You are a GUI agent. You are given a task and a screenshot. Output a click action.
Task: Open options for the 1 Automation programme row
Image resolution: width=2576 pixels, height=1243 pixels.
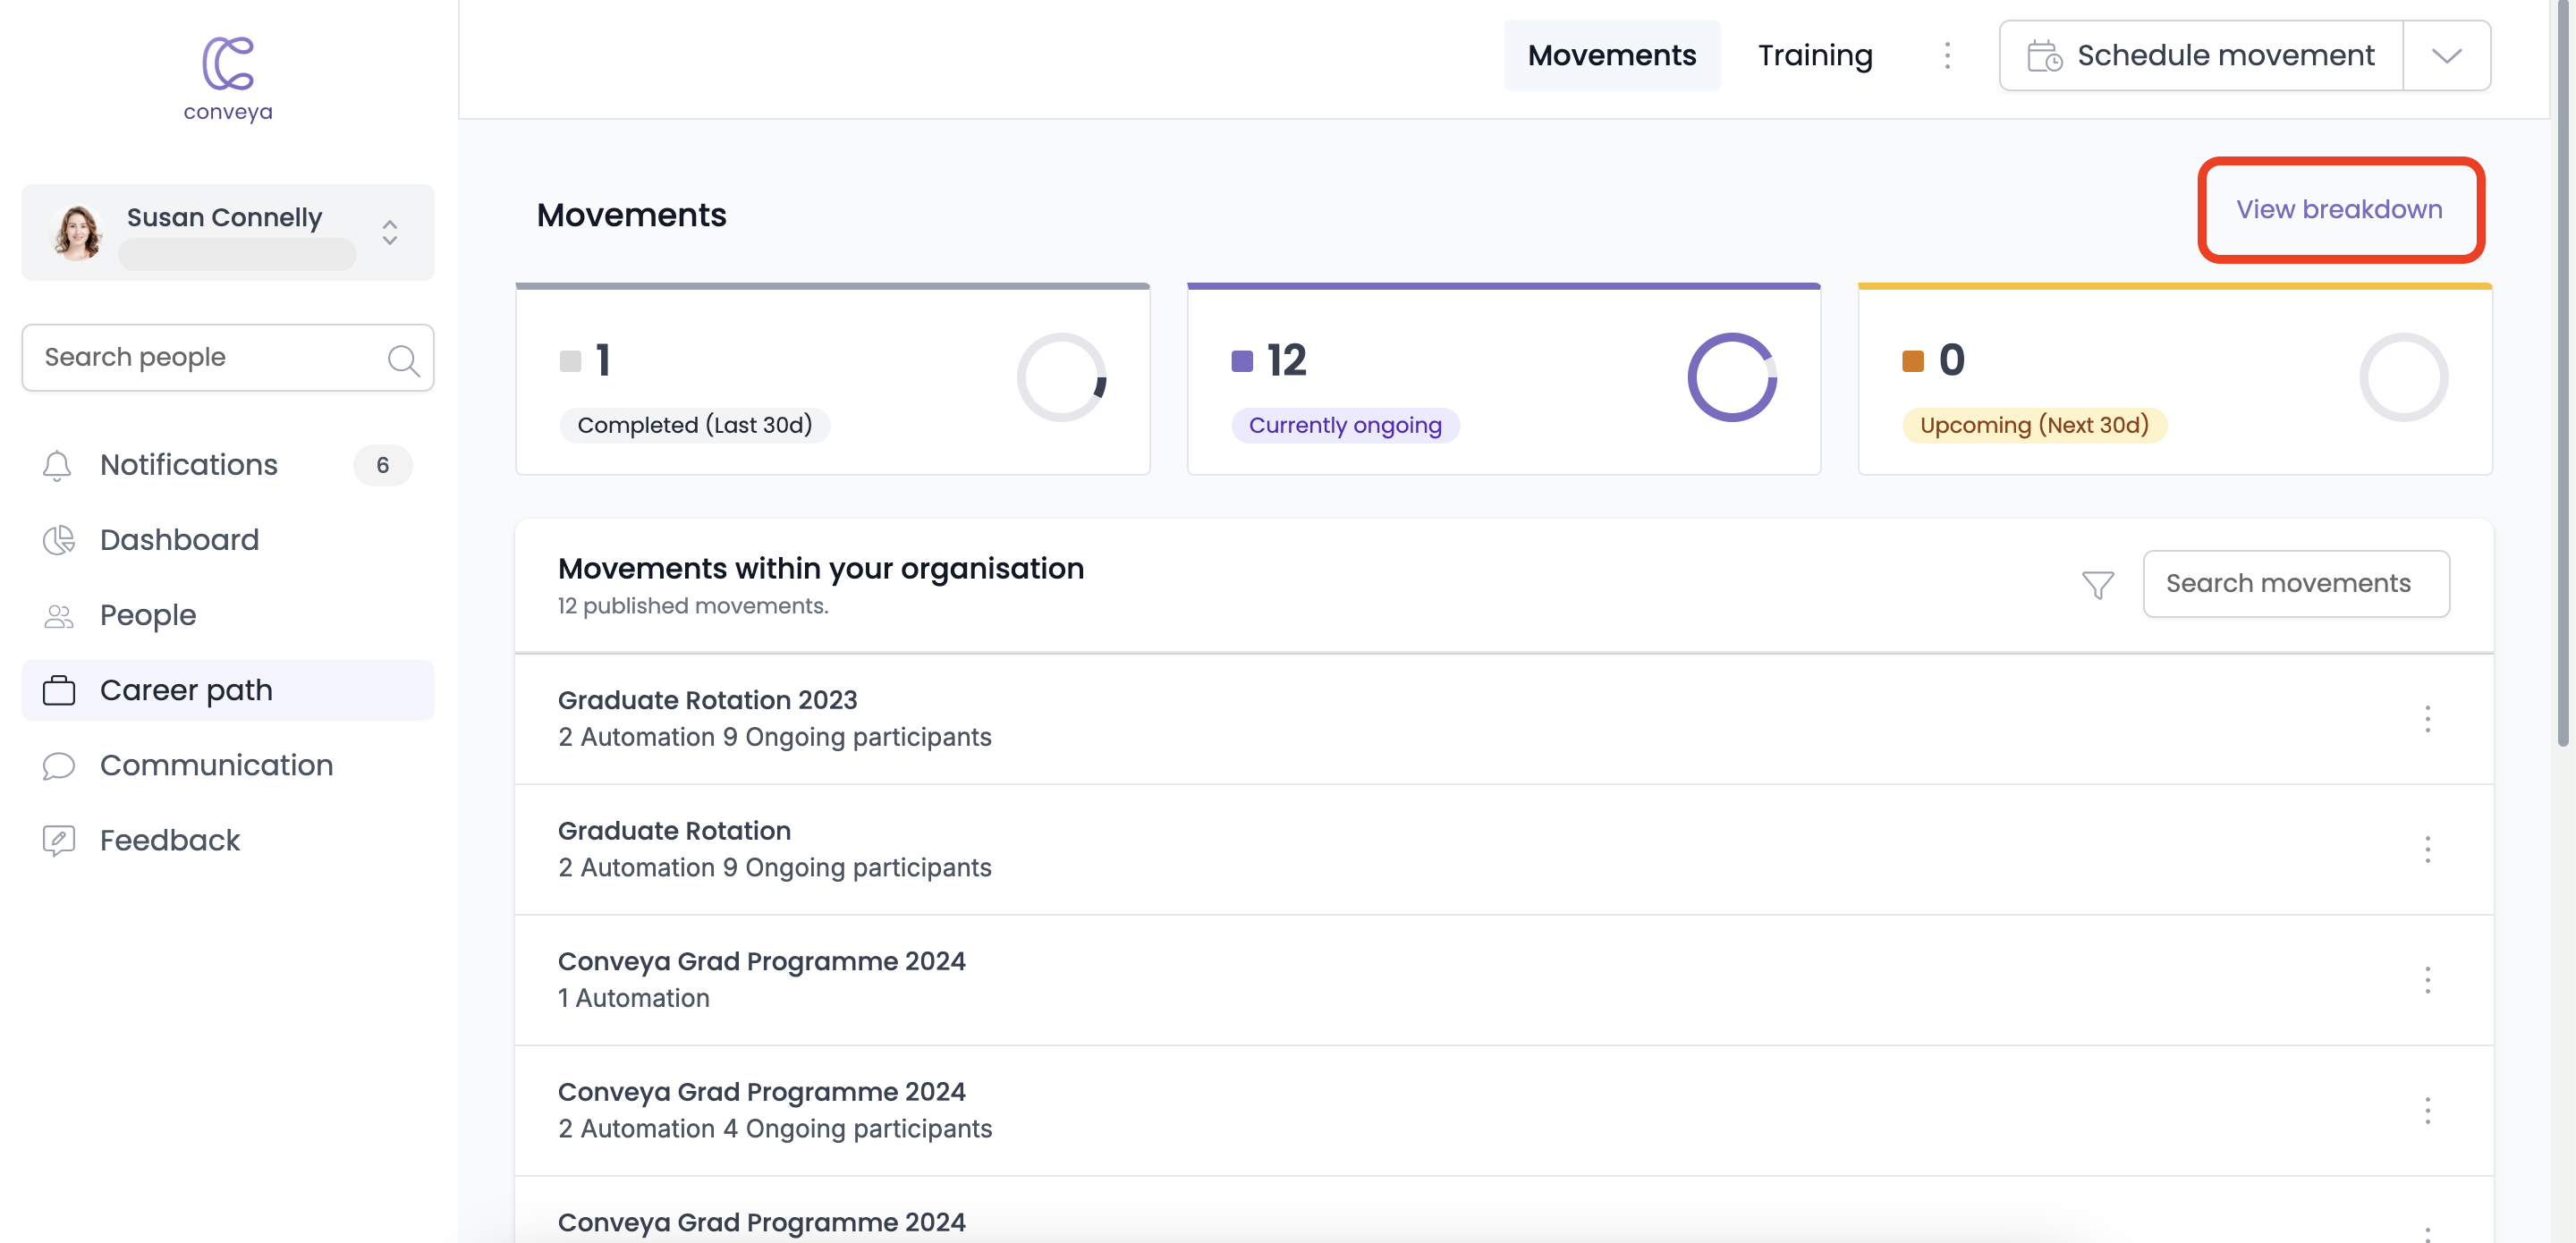click(2427, 980)
